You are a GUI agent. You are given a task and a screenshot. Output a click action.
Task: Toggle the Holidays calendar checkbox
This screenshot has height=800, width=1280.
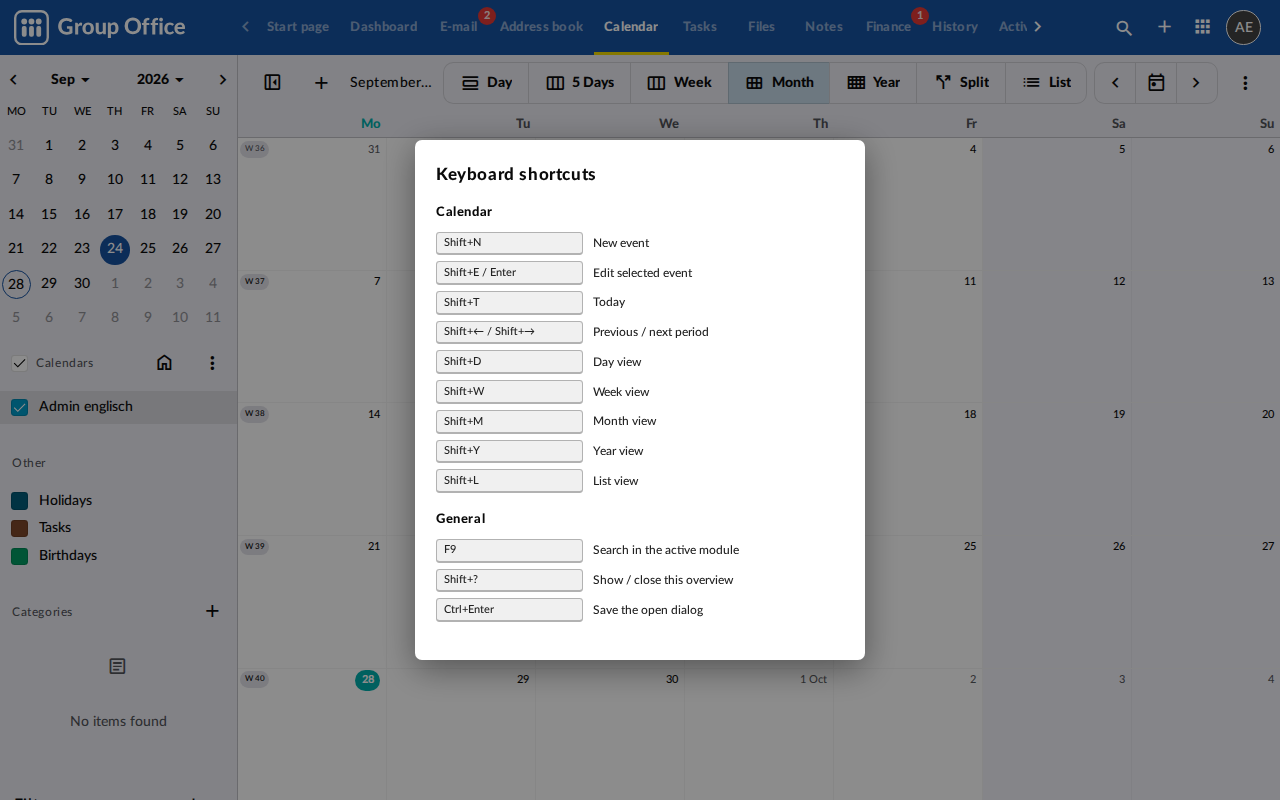19,500
